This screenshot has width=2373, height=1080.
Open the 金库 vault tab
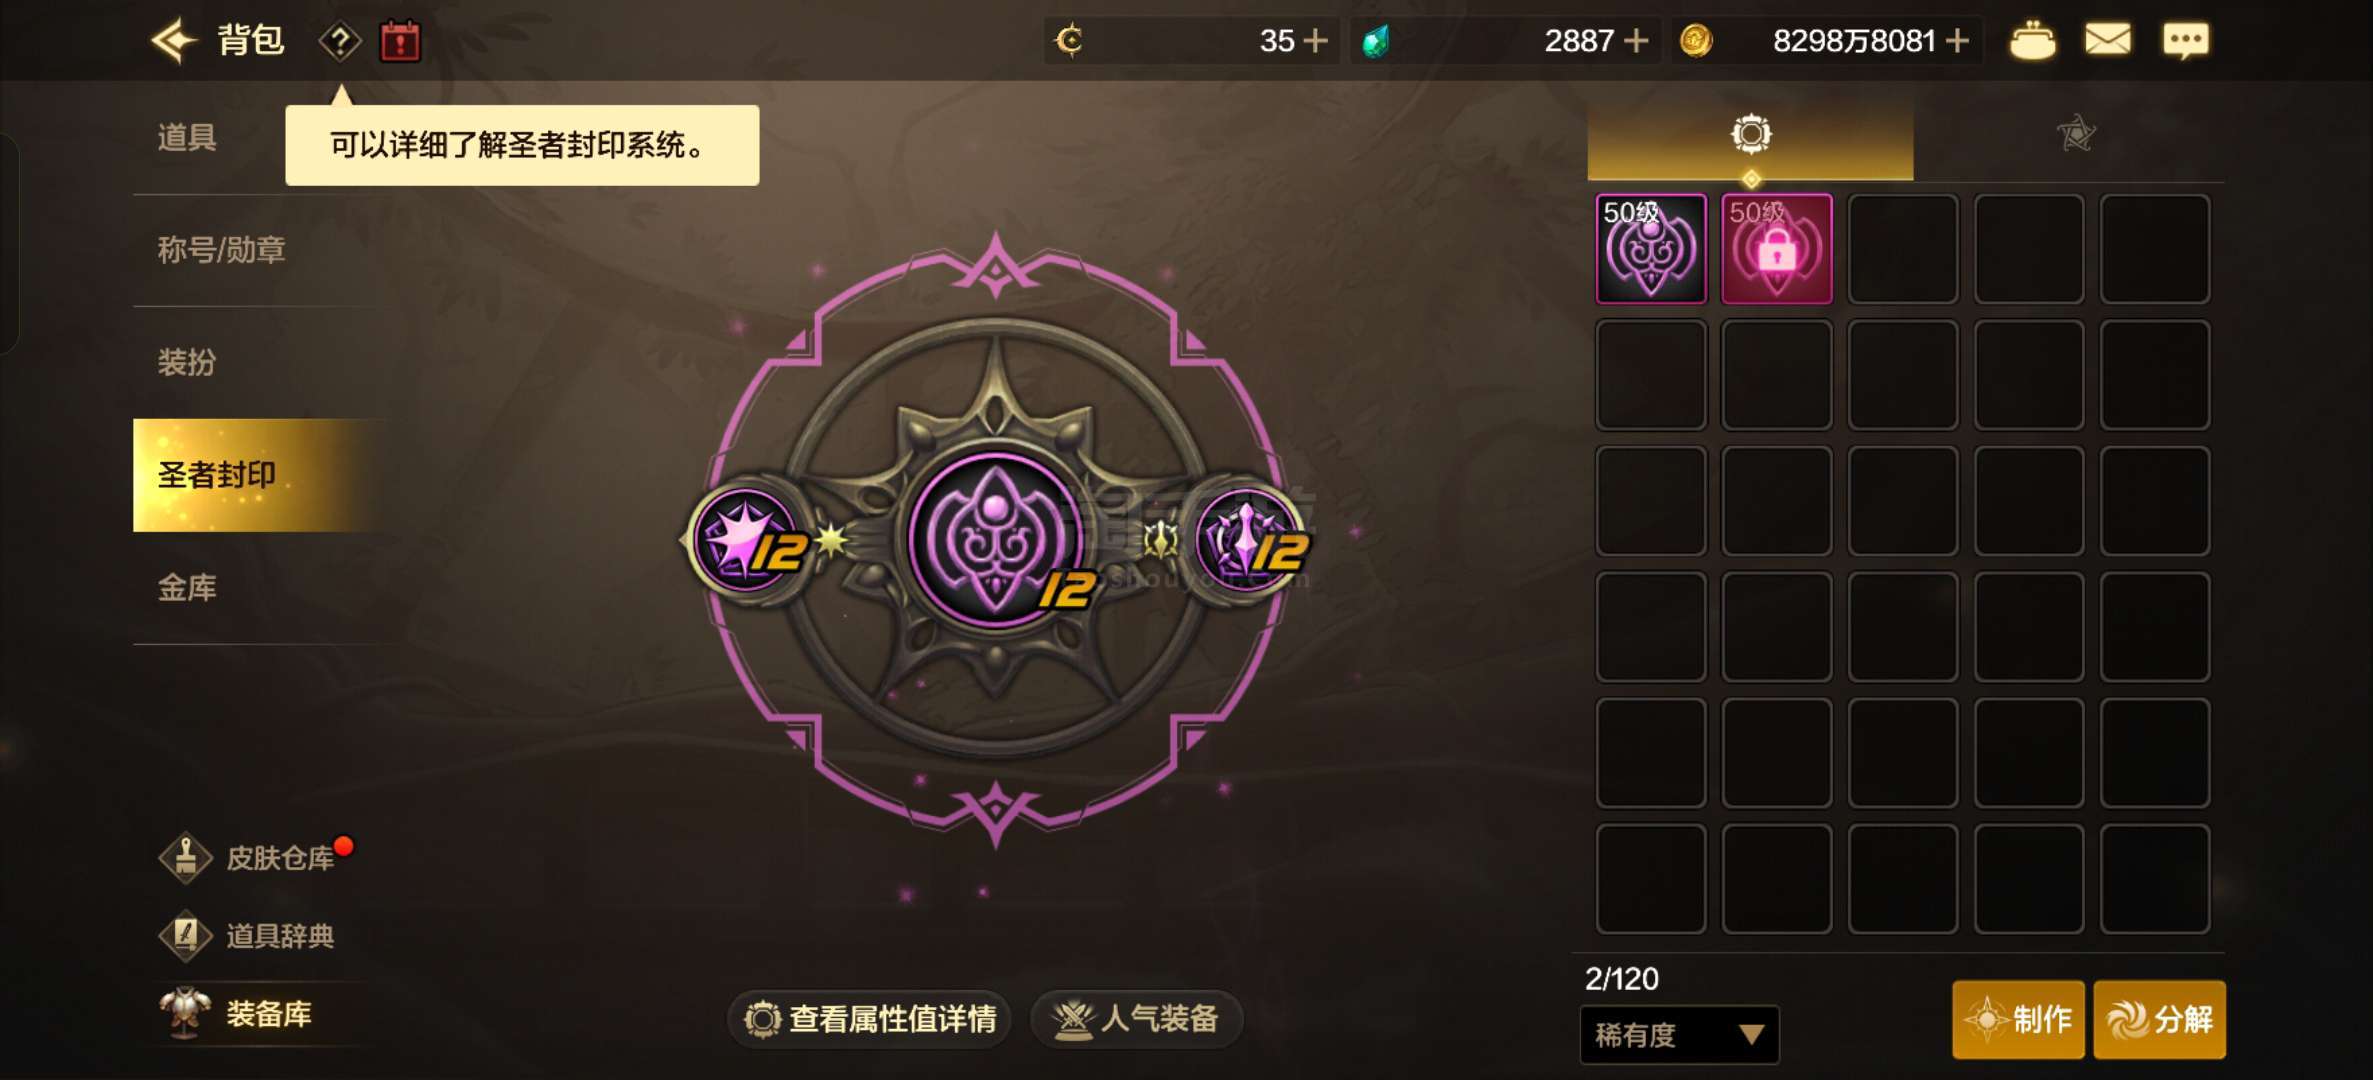[x=187, y=588]
